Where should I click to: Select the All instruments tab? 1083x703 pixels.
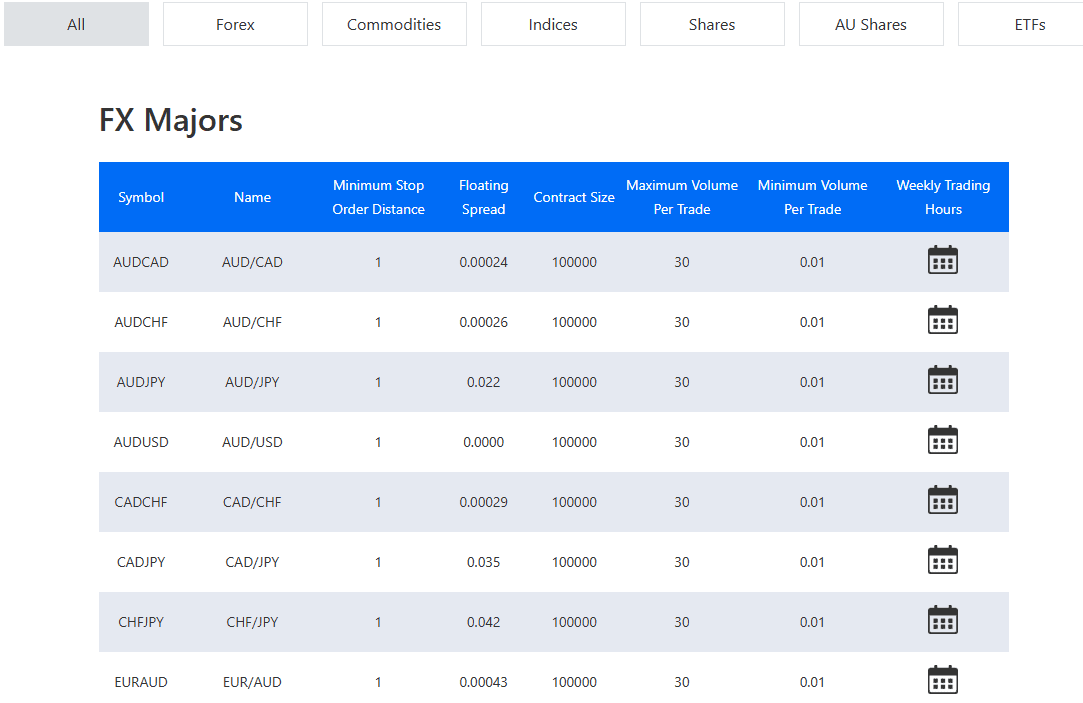[76, 23]
